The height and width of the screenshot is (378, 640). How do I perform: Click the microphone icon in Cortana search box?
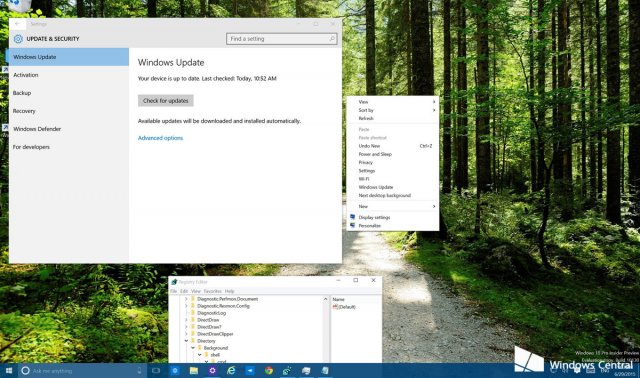139,371
